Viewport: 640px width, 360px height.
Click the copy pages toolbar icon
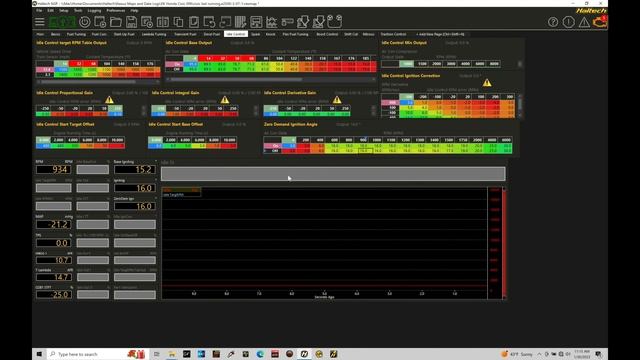tap(178, 22)
